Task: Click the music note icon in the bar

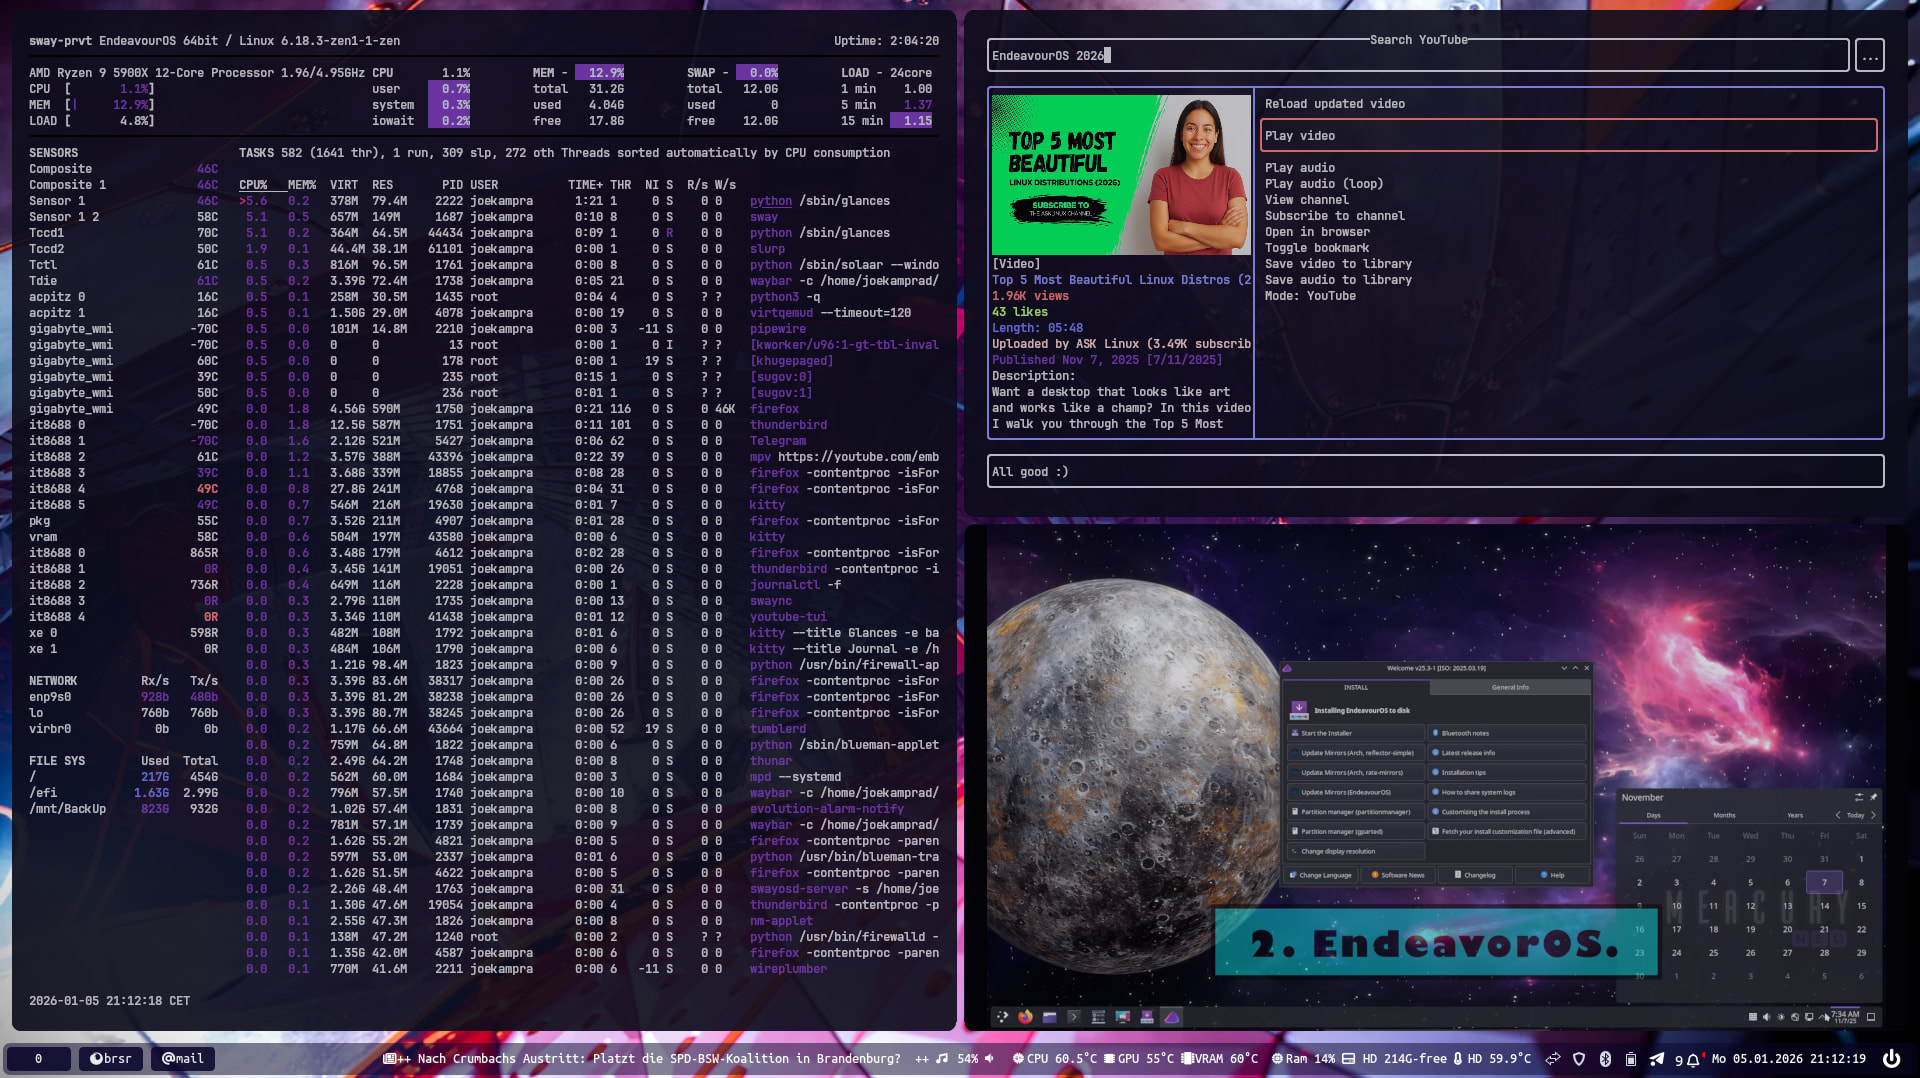Action: click(942, 1059)
